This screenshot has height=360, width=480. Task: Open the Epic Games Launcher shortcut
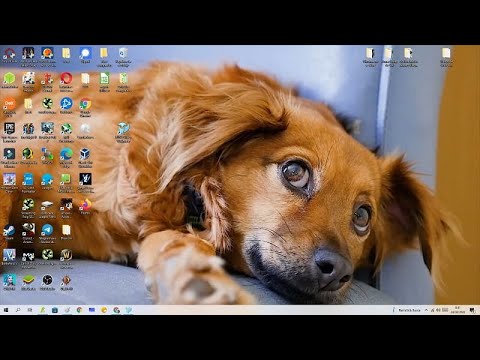pos(9,129)
